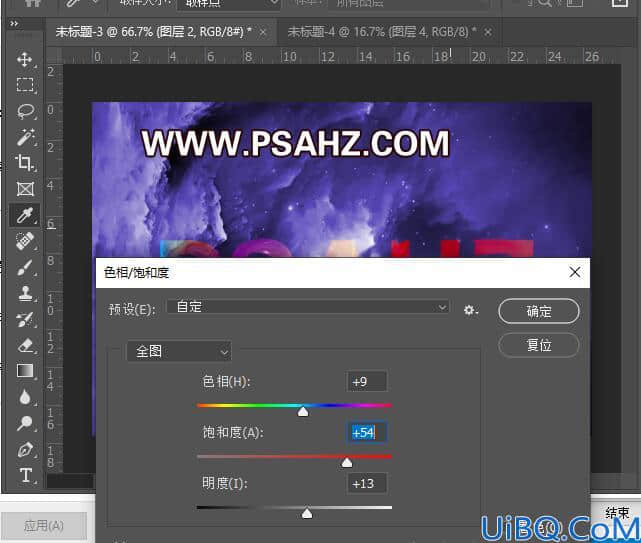Click the 应用(A) button
641x543 pixels.
43,525
